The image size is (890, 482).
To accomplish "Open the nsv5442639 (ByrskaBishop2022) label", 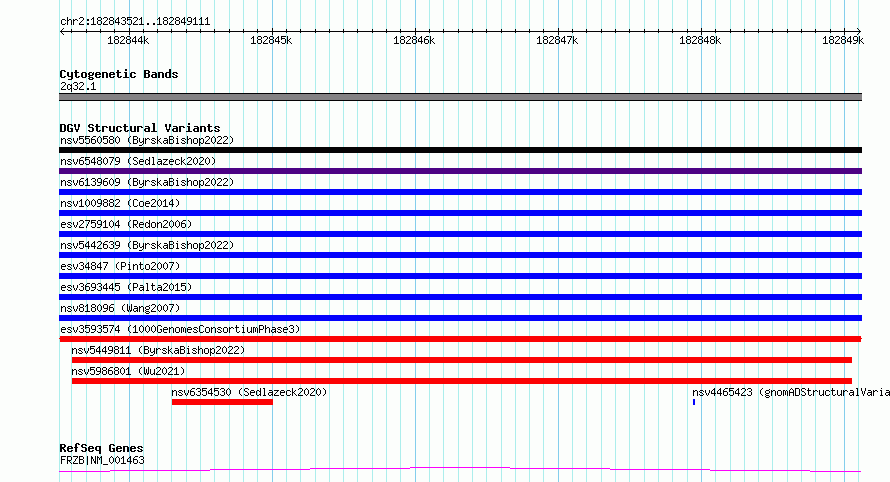I will point(147,245).
